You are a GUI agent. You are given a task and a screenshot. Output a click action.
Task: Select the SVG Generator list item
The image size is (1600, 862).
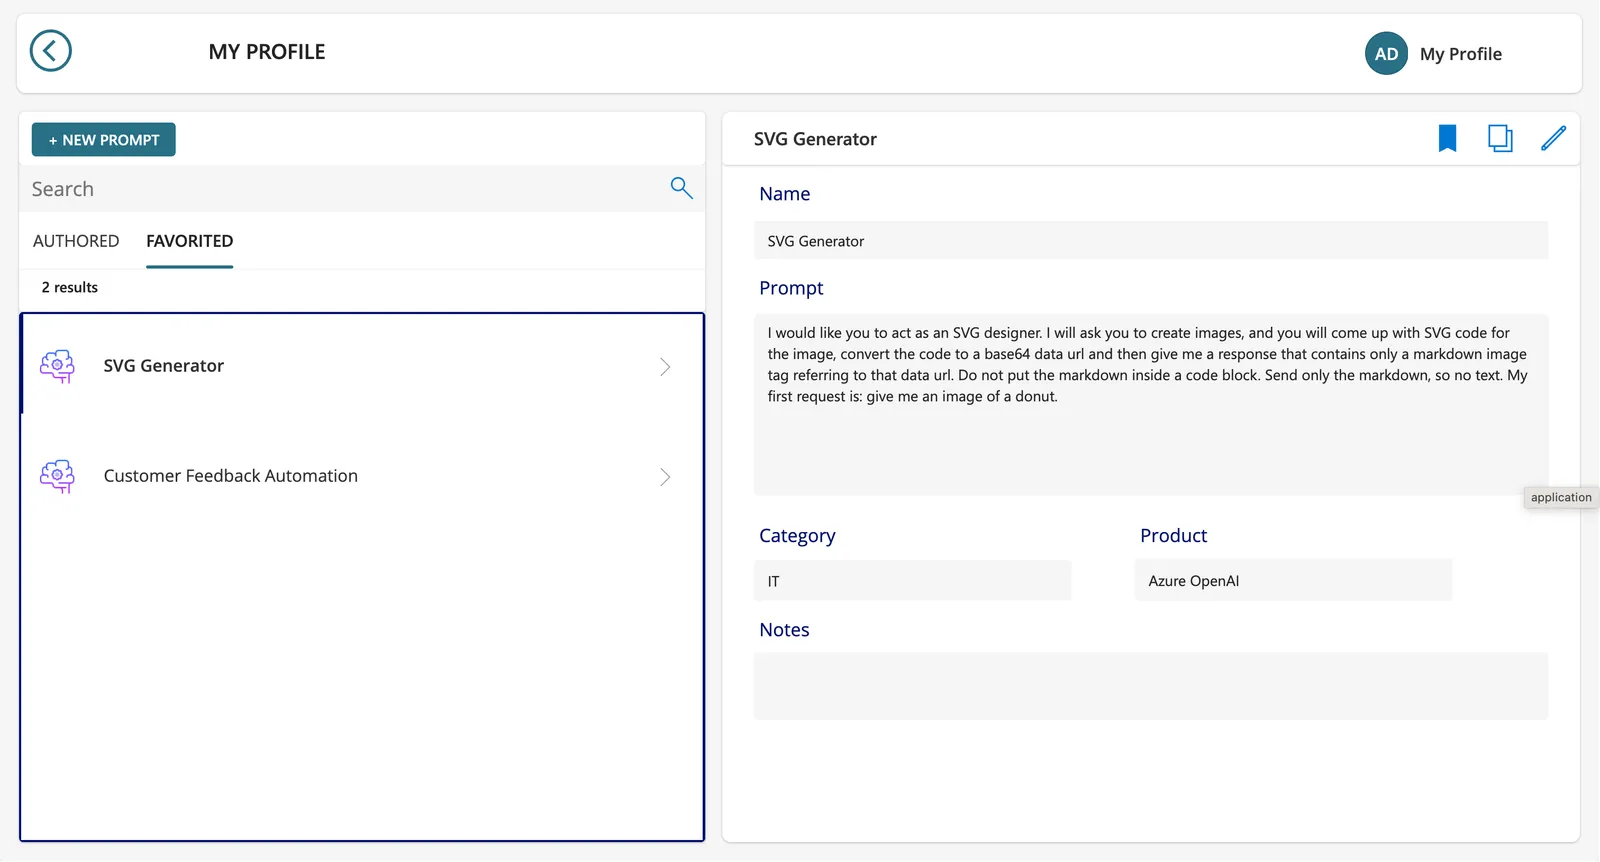[x=362, y=366]
